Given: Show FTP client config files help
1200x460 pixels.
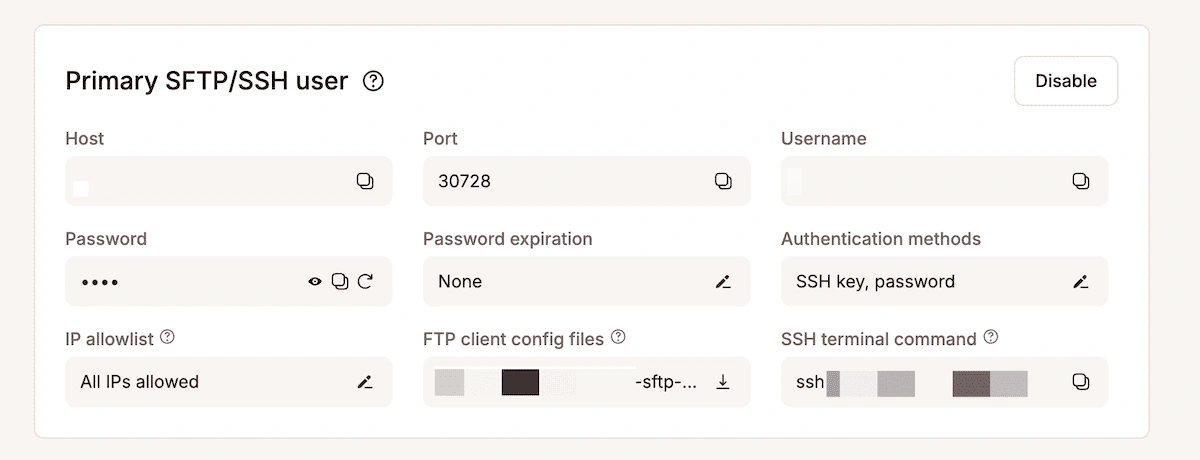Looking at the screenshot, I should pyautogui.click(x=618, y=338).
